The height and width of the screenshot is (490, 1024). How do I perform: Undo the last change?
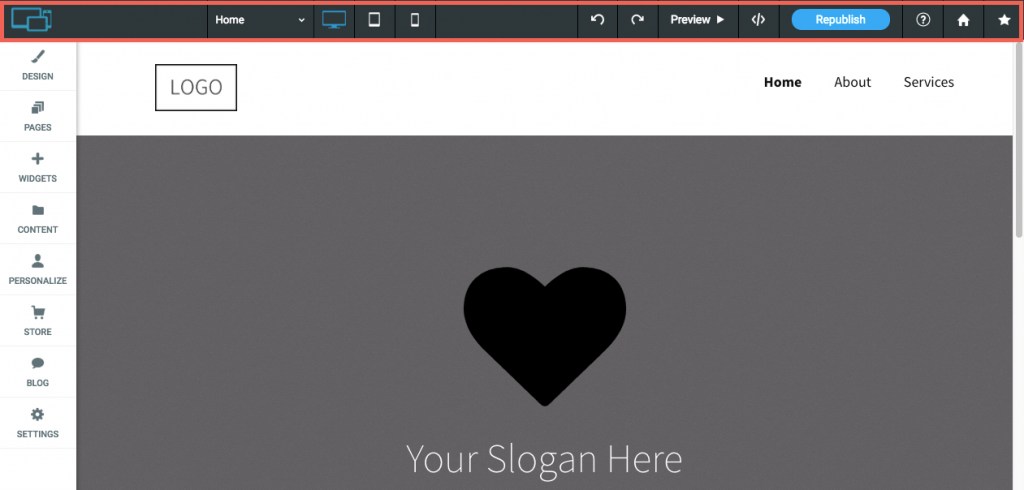pos(598,20)
